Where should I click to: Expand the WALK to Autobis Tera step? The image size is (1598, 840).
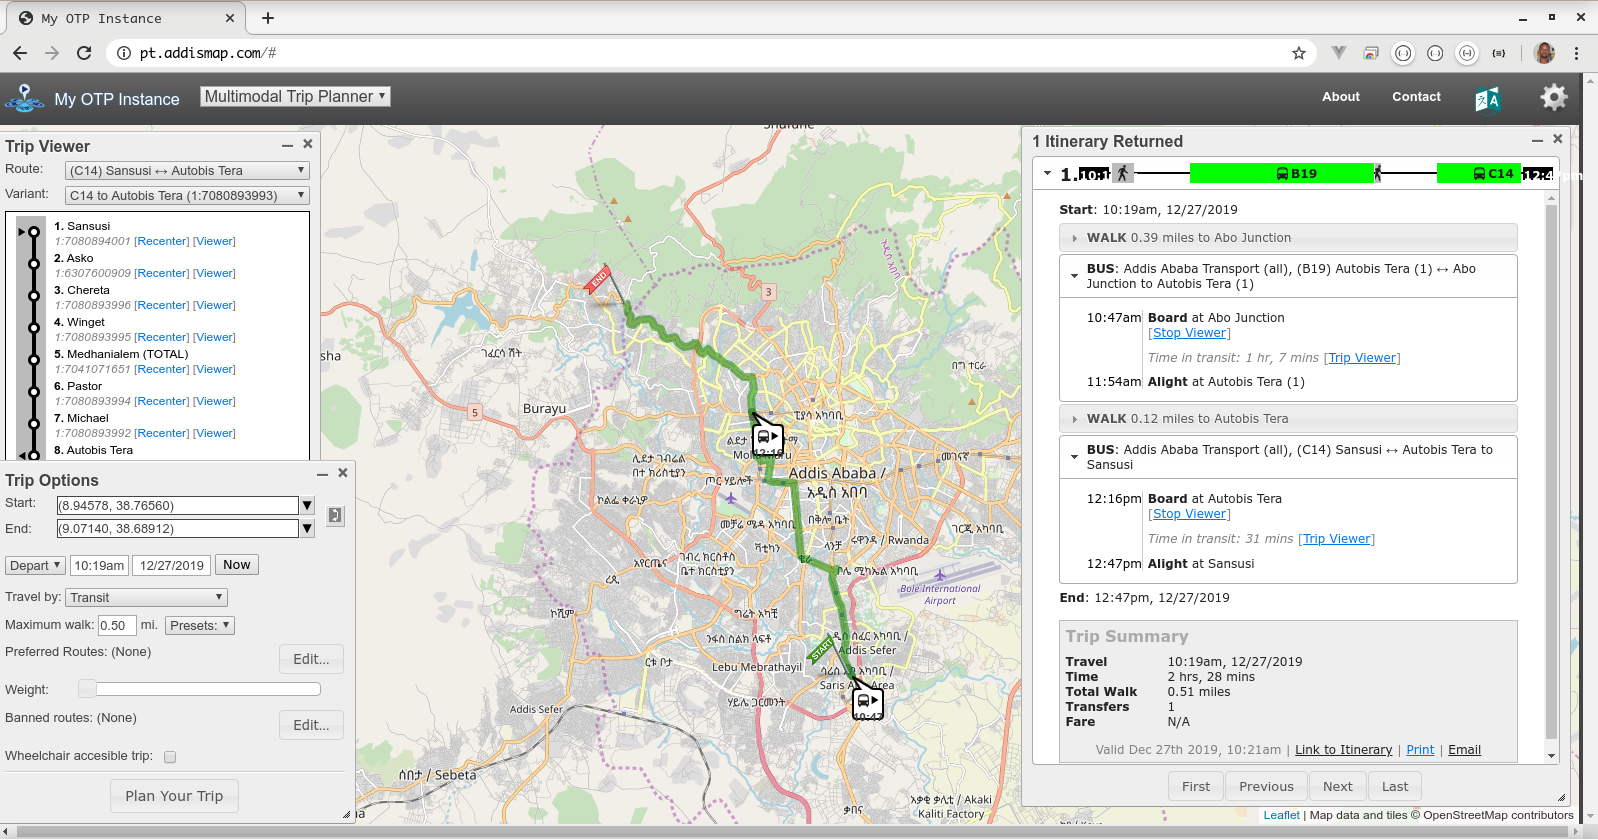click(x=1288, y=419)
